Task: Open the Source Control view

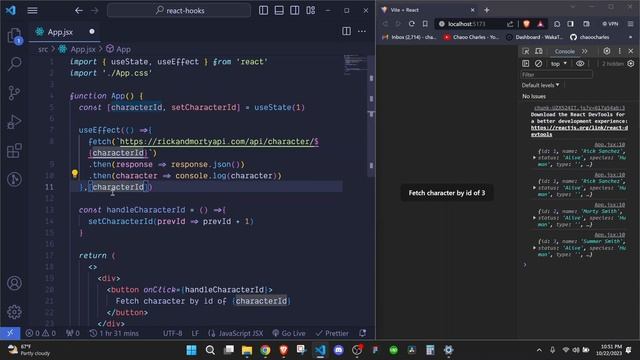Action: pos(14,93)
